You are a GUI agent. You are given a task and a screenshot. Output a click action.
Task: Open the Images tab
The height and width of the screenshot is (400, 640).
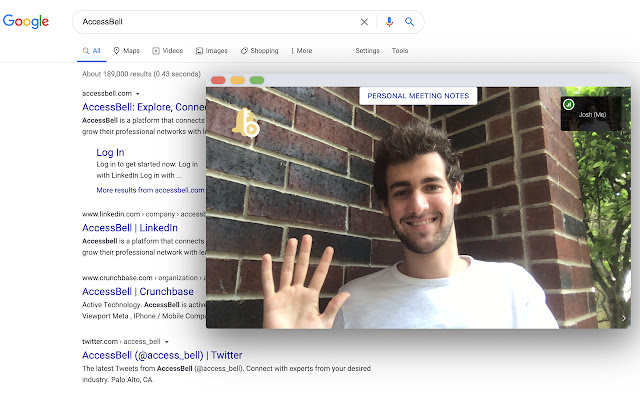(x=212, y=51)
